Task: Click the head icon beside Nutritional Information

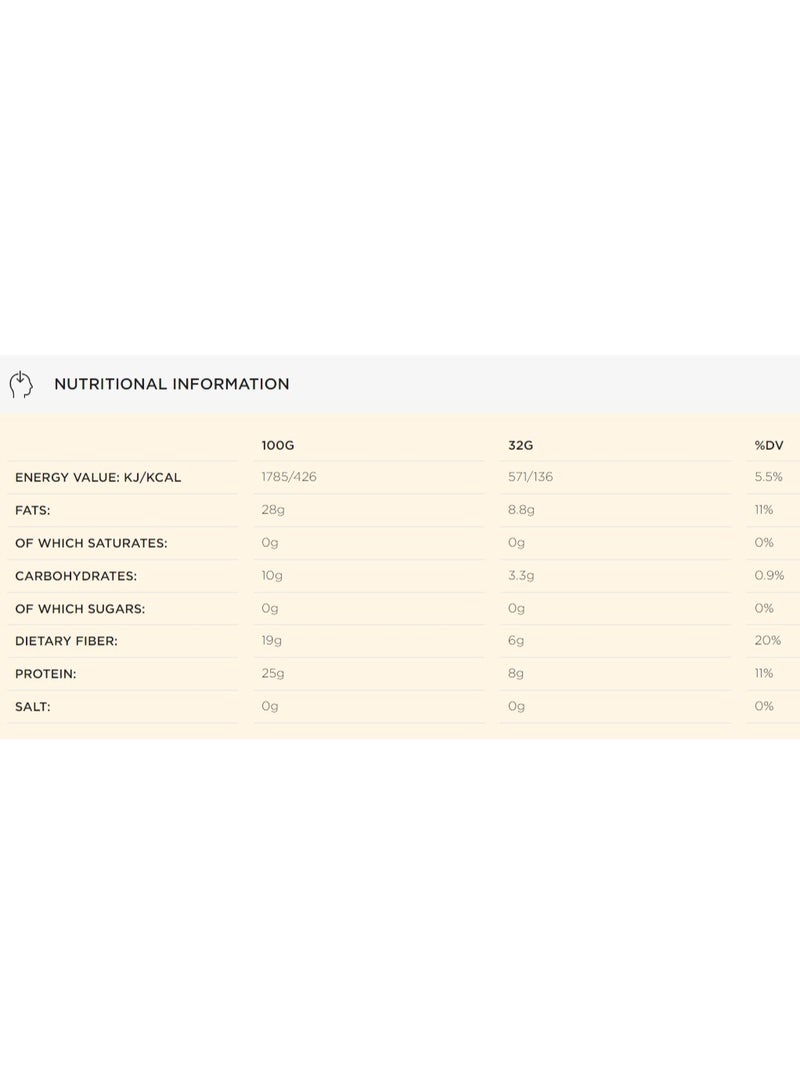Action: pos(21,384)
